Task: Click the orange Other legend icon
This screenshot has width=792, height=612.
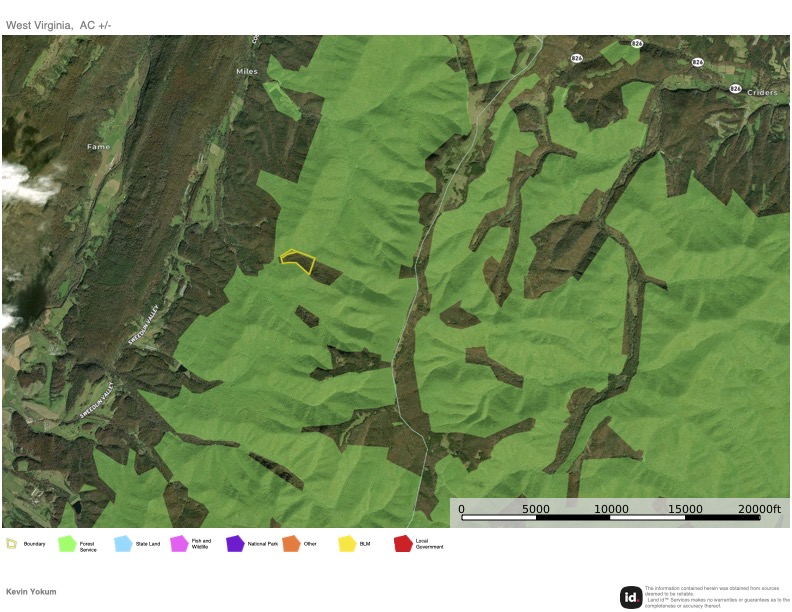Action: pyautogui.click(x=291, y=544)
